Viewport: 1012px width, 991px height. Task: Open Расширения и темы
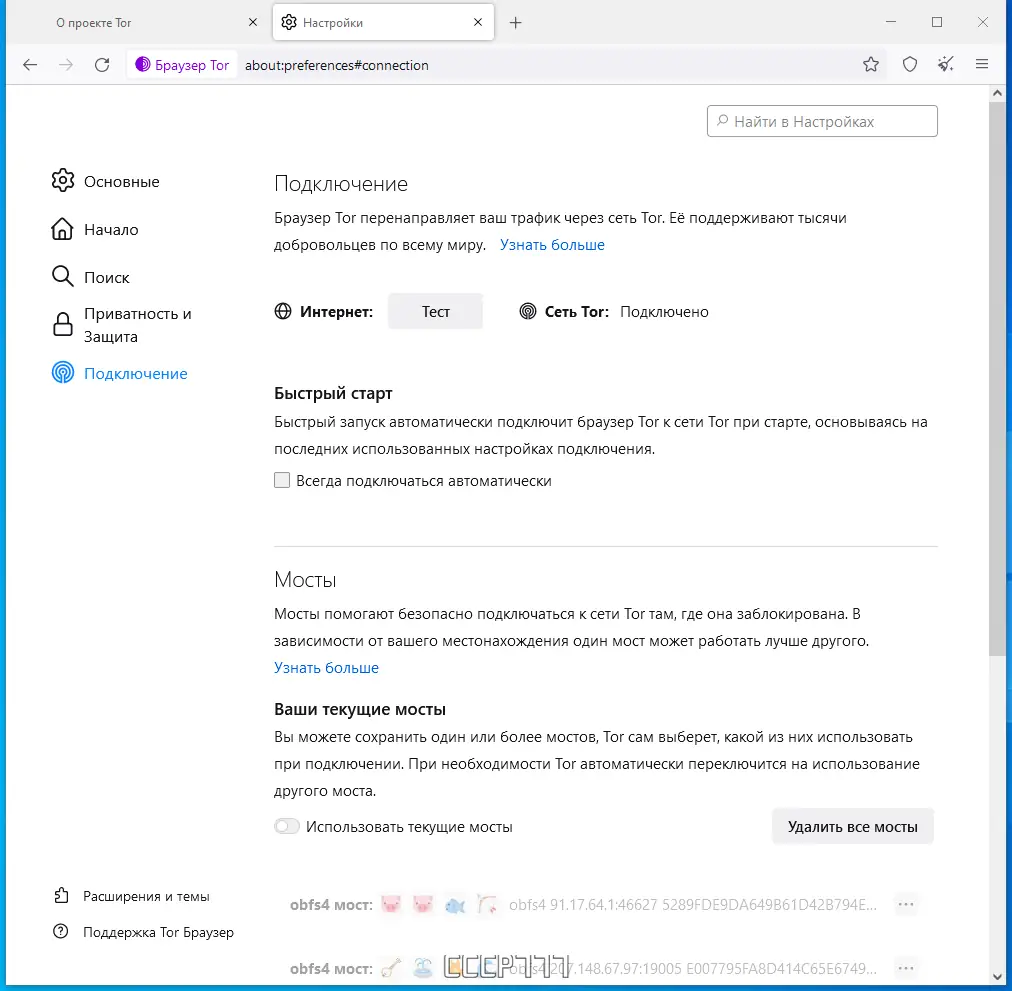point(132,896)
